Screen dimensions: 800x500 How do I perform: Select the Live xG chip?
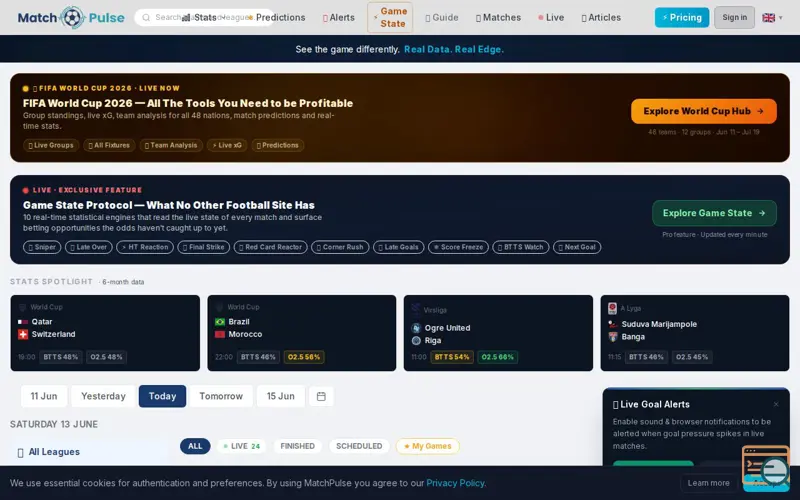point(227,145)
